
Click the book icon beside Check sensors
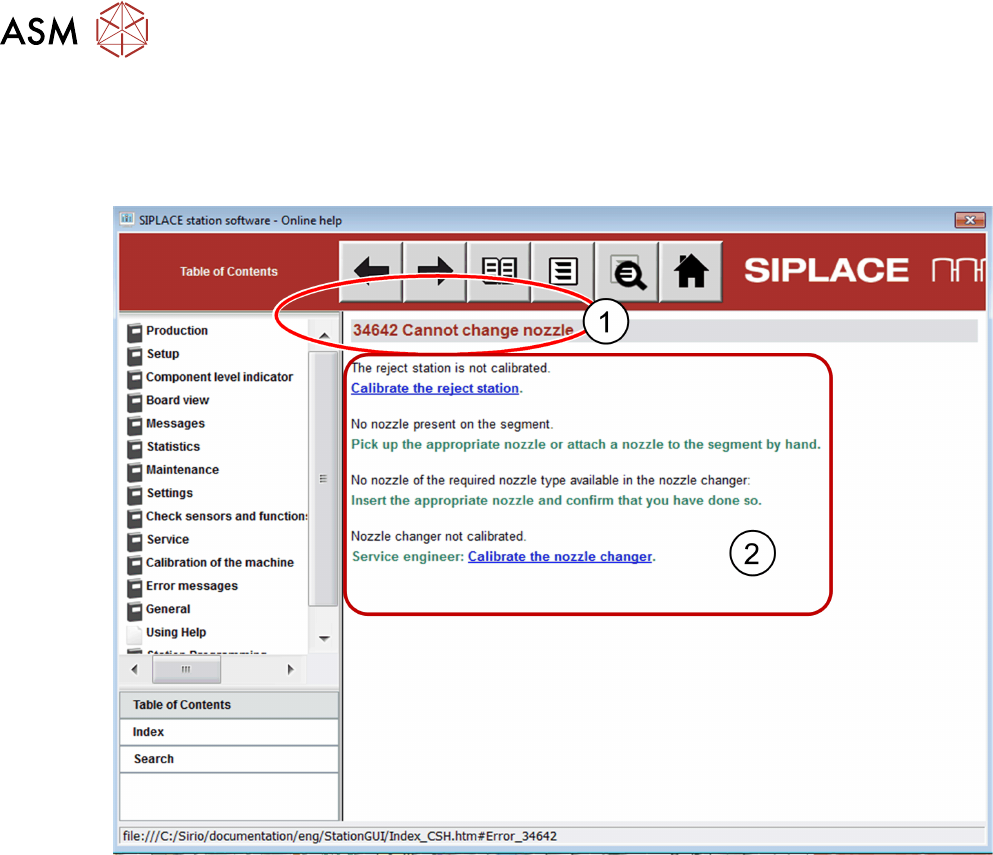pyautogui.click(x=134, y=517)
